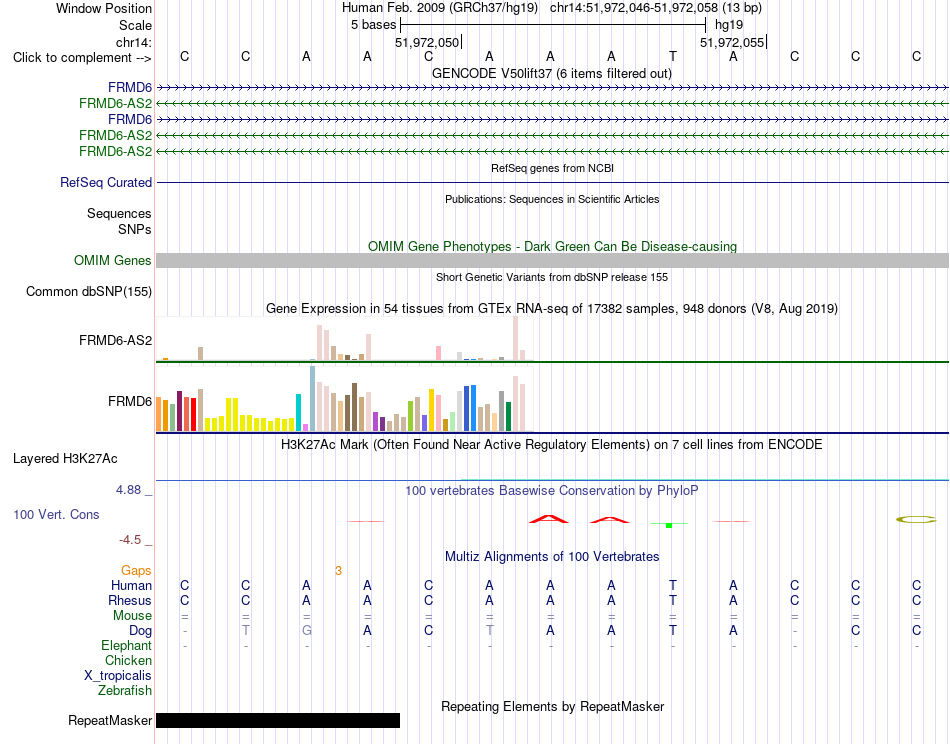Click the black RepeatMasker element bar
This screenshot has width=950, height=744.
tap(278, 720)
